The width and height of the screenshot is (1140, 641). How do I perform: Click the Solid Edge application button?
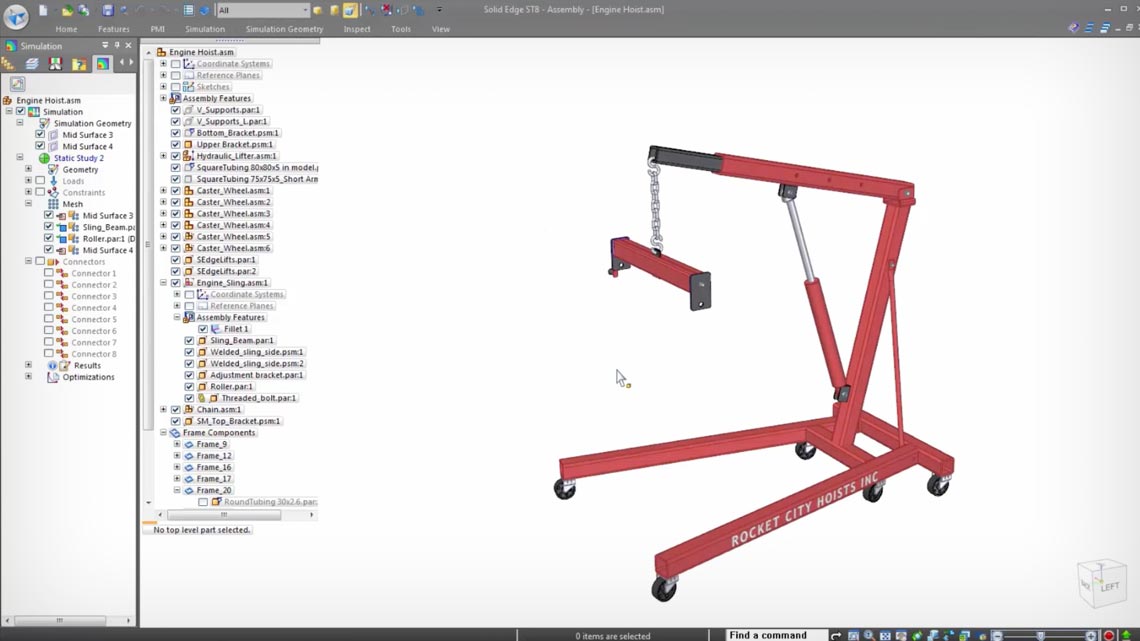[x=16, y=17]
